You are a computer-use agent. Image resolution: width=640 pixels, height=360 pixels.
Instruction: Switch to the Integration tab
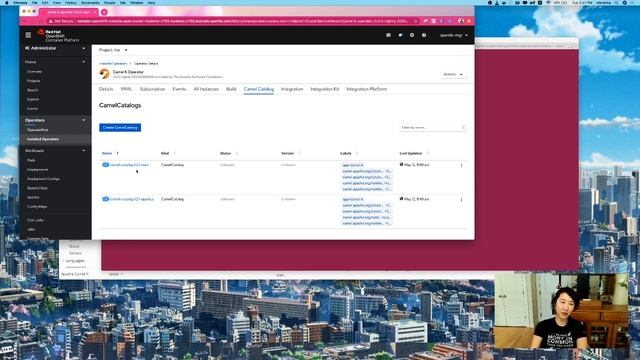(x=292, y=89)
